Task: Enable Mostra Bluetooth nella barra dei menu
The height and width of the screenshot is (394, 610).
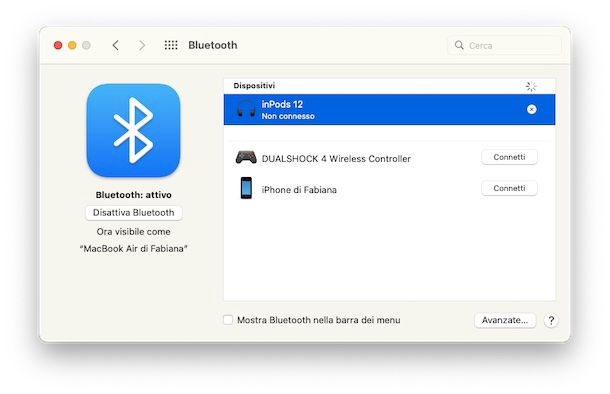Action: coord(228,320)
